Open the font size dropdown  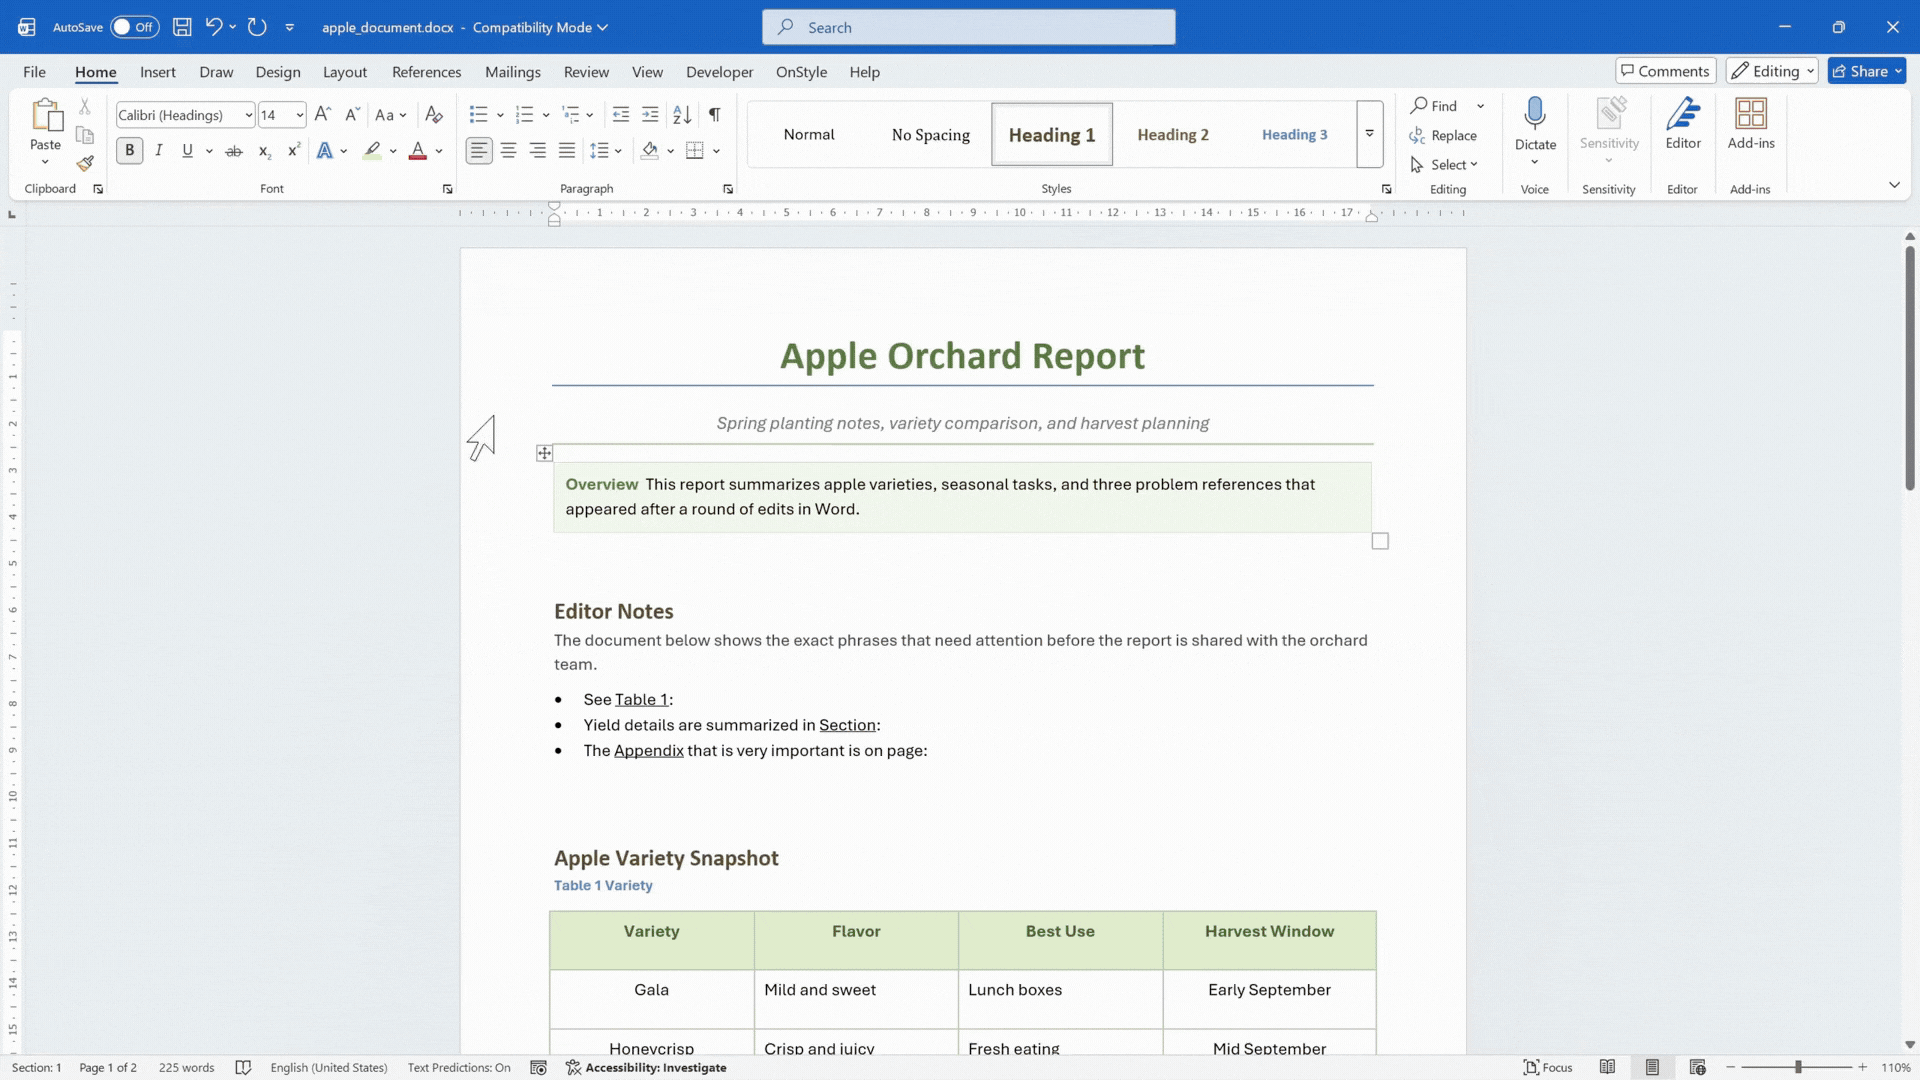(x=299, y=115)
